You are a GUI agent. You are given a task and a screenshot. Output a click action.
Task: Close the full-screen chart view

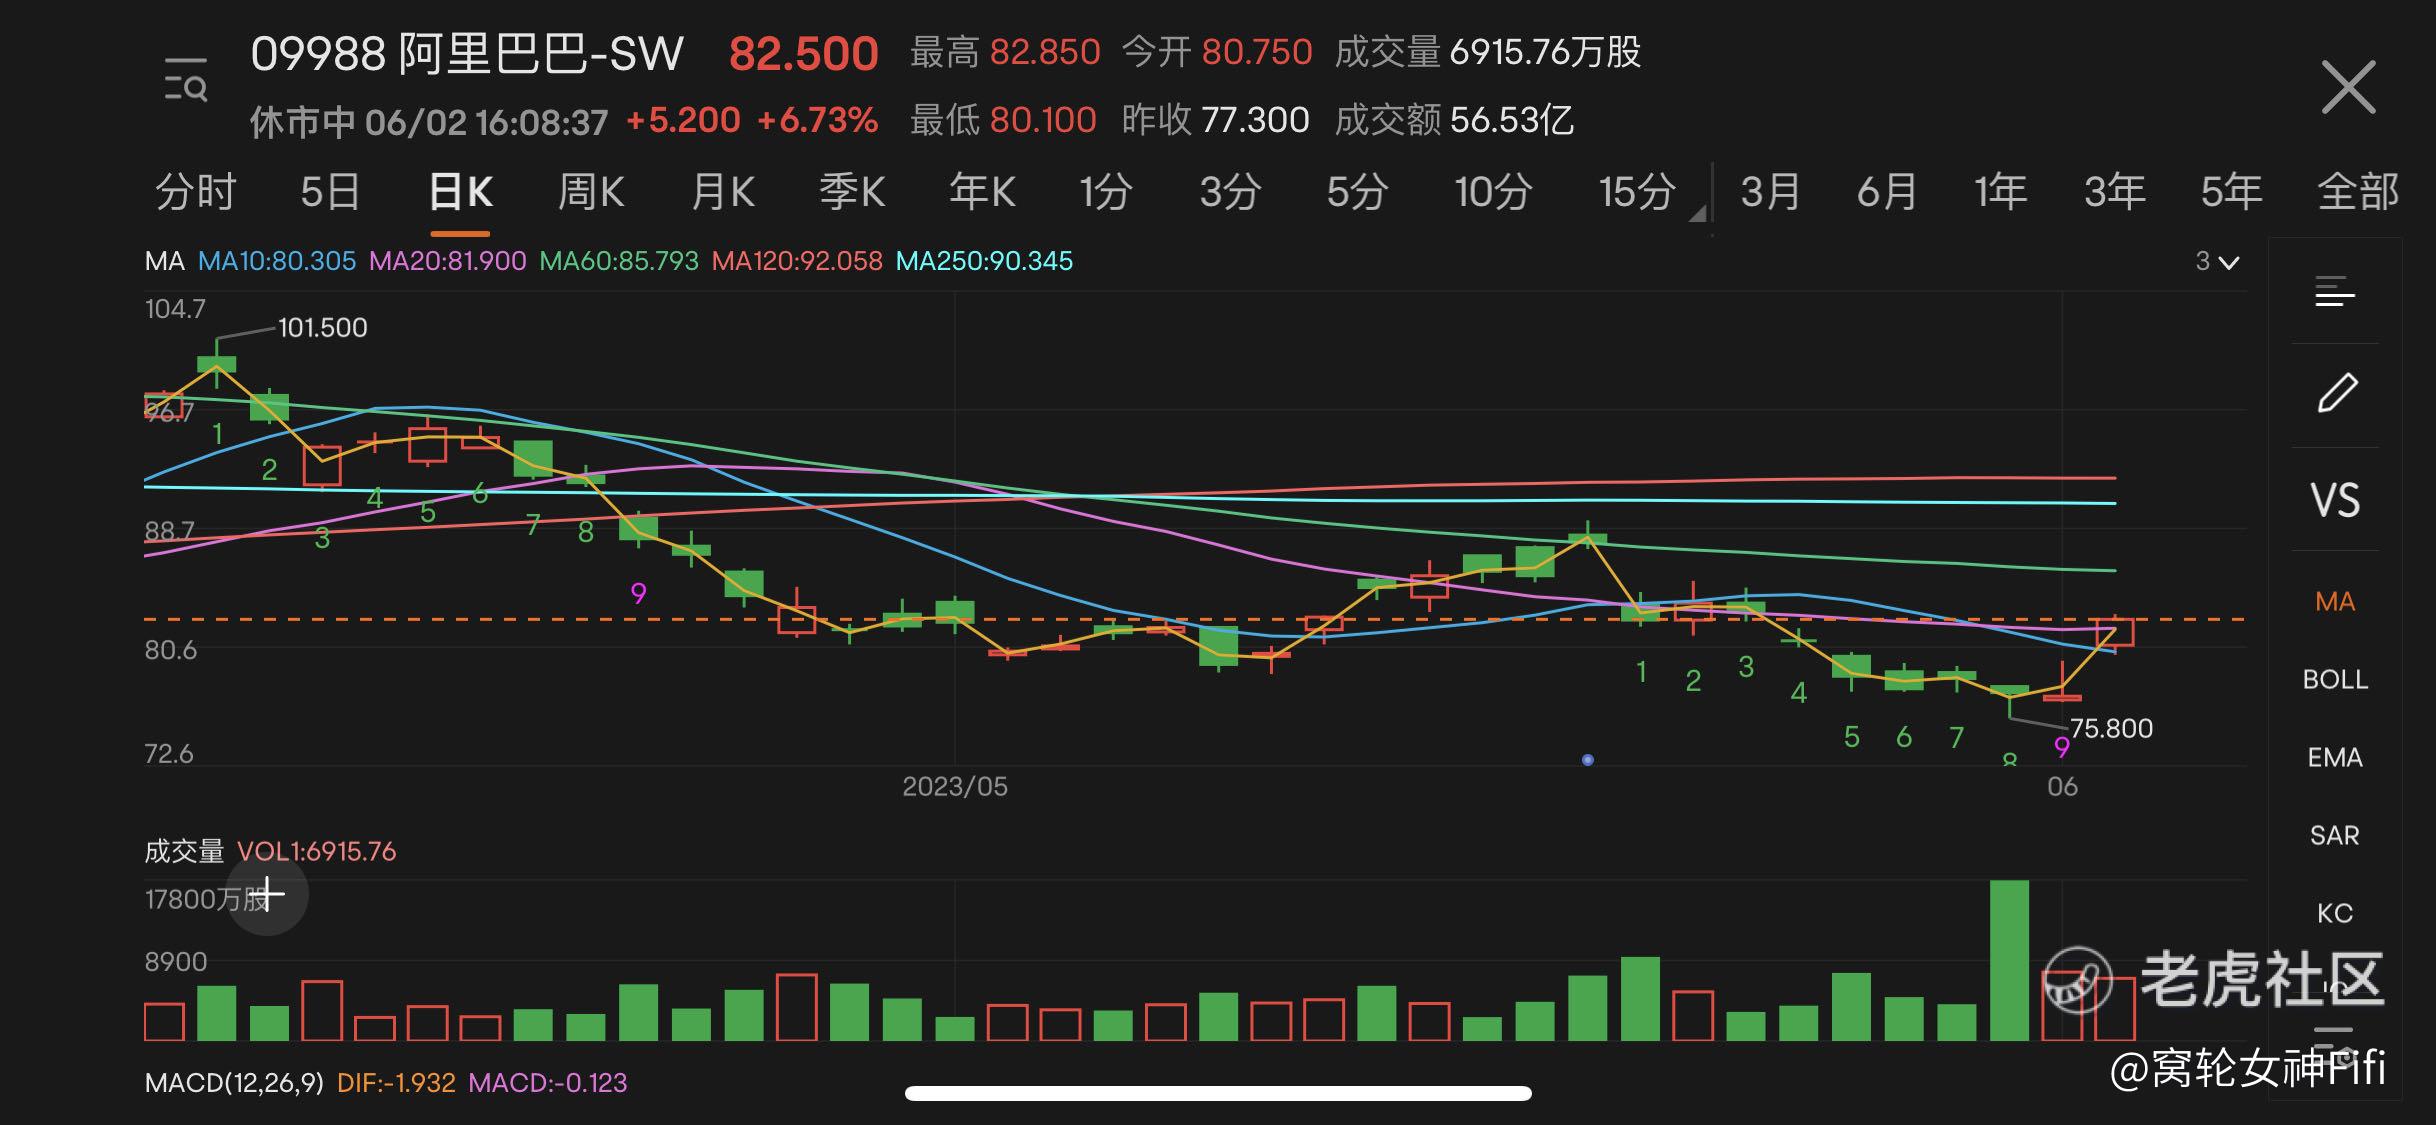pos(2347,88)
